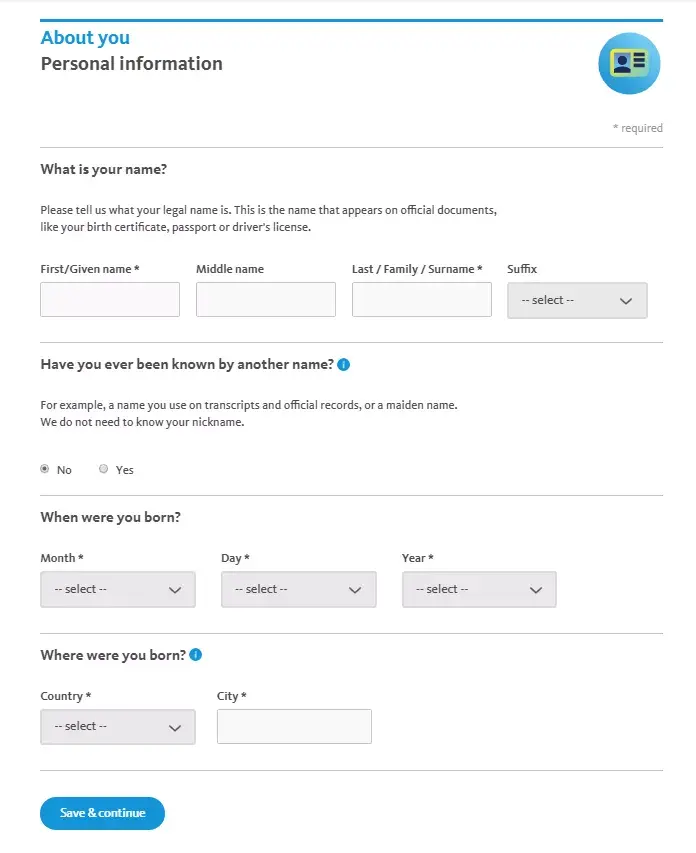Click info icon beside 'known by another name'
Screen dimensions: 696x853
tap(344, 365)
